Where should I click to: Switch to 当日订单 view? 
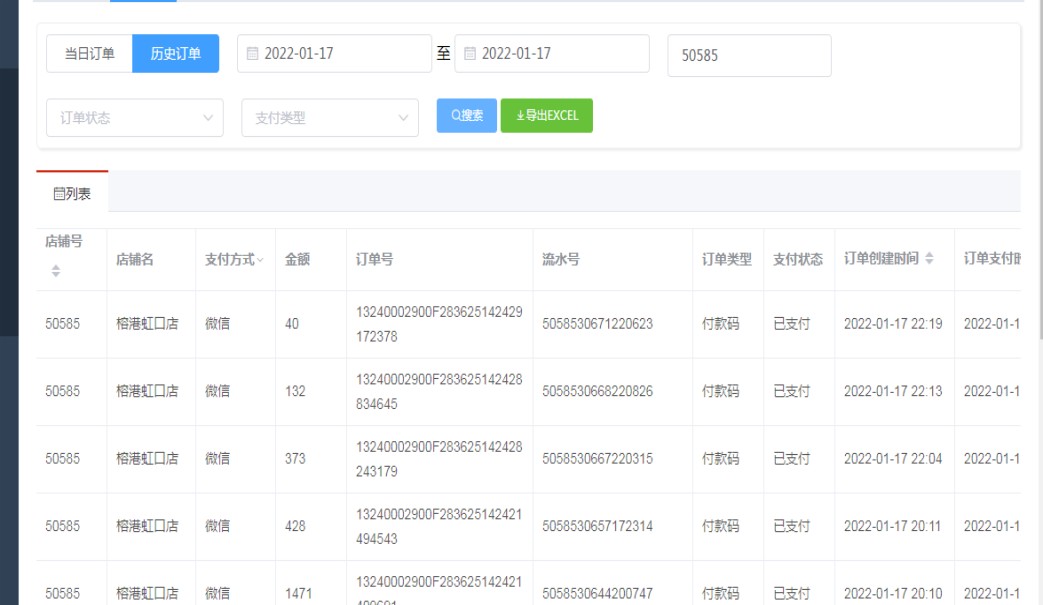89,54
